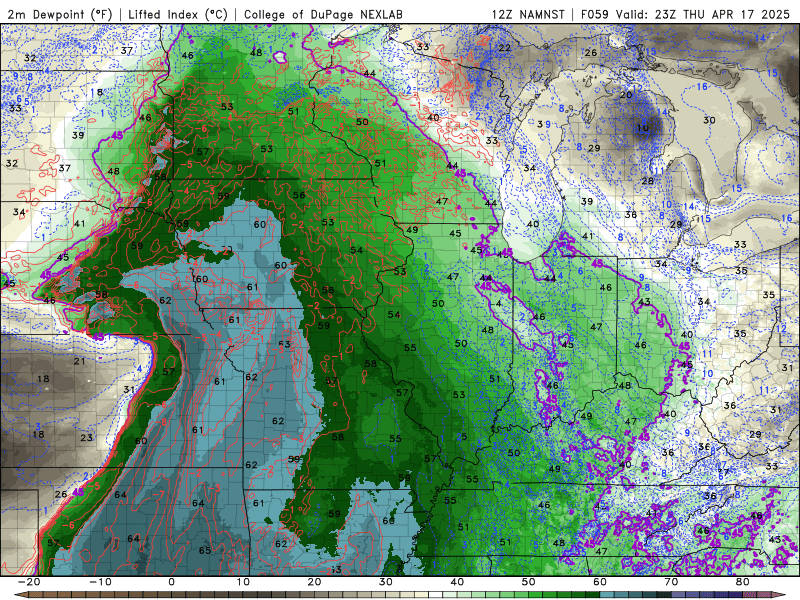The width and height of the screenshot is (800, 600).
Task: Click the "0" color scale label
Action: tap(171, 582)
